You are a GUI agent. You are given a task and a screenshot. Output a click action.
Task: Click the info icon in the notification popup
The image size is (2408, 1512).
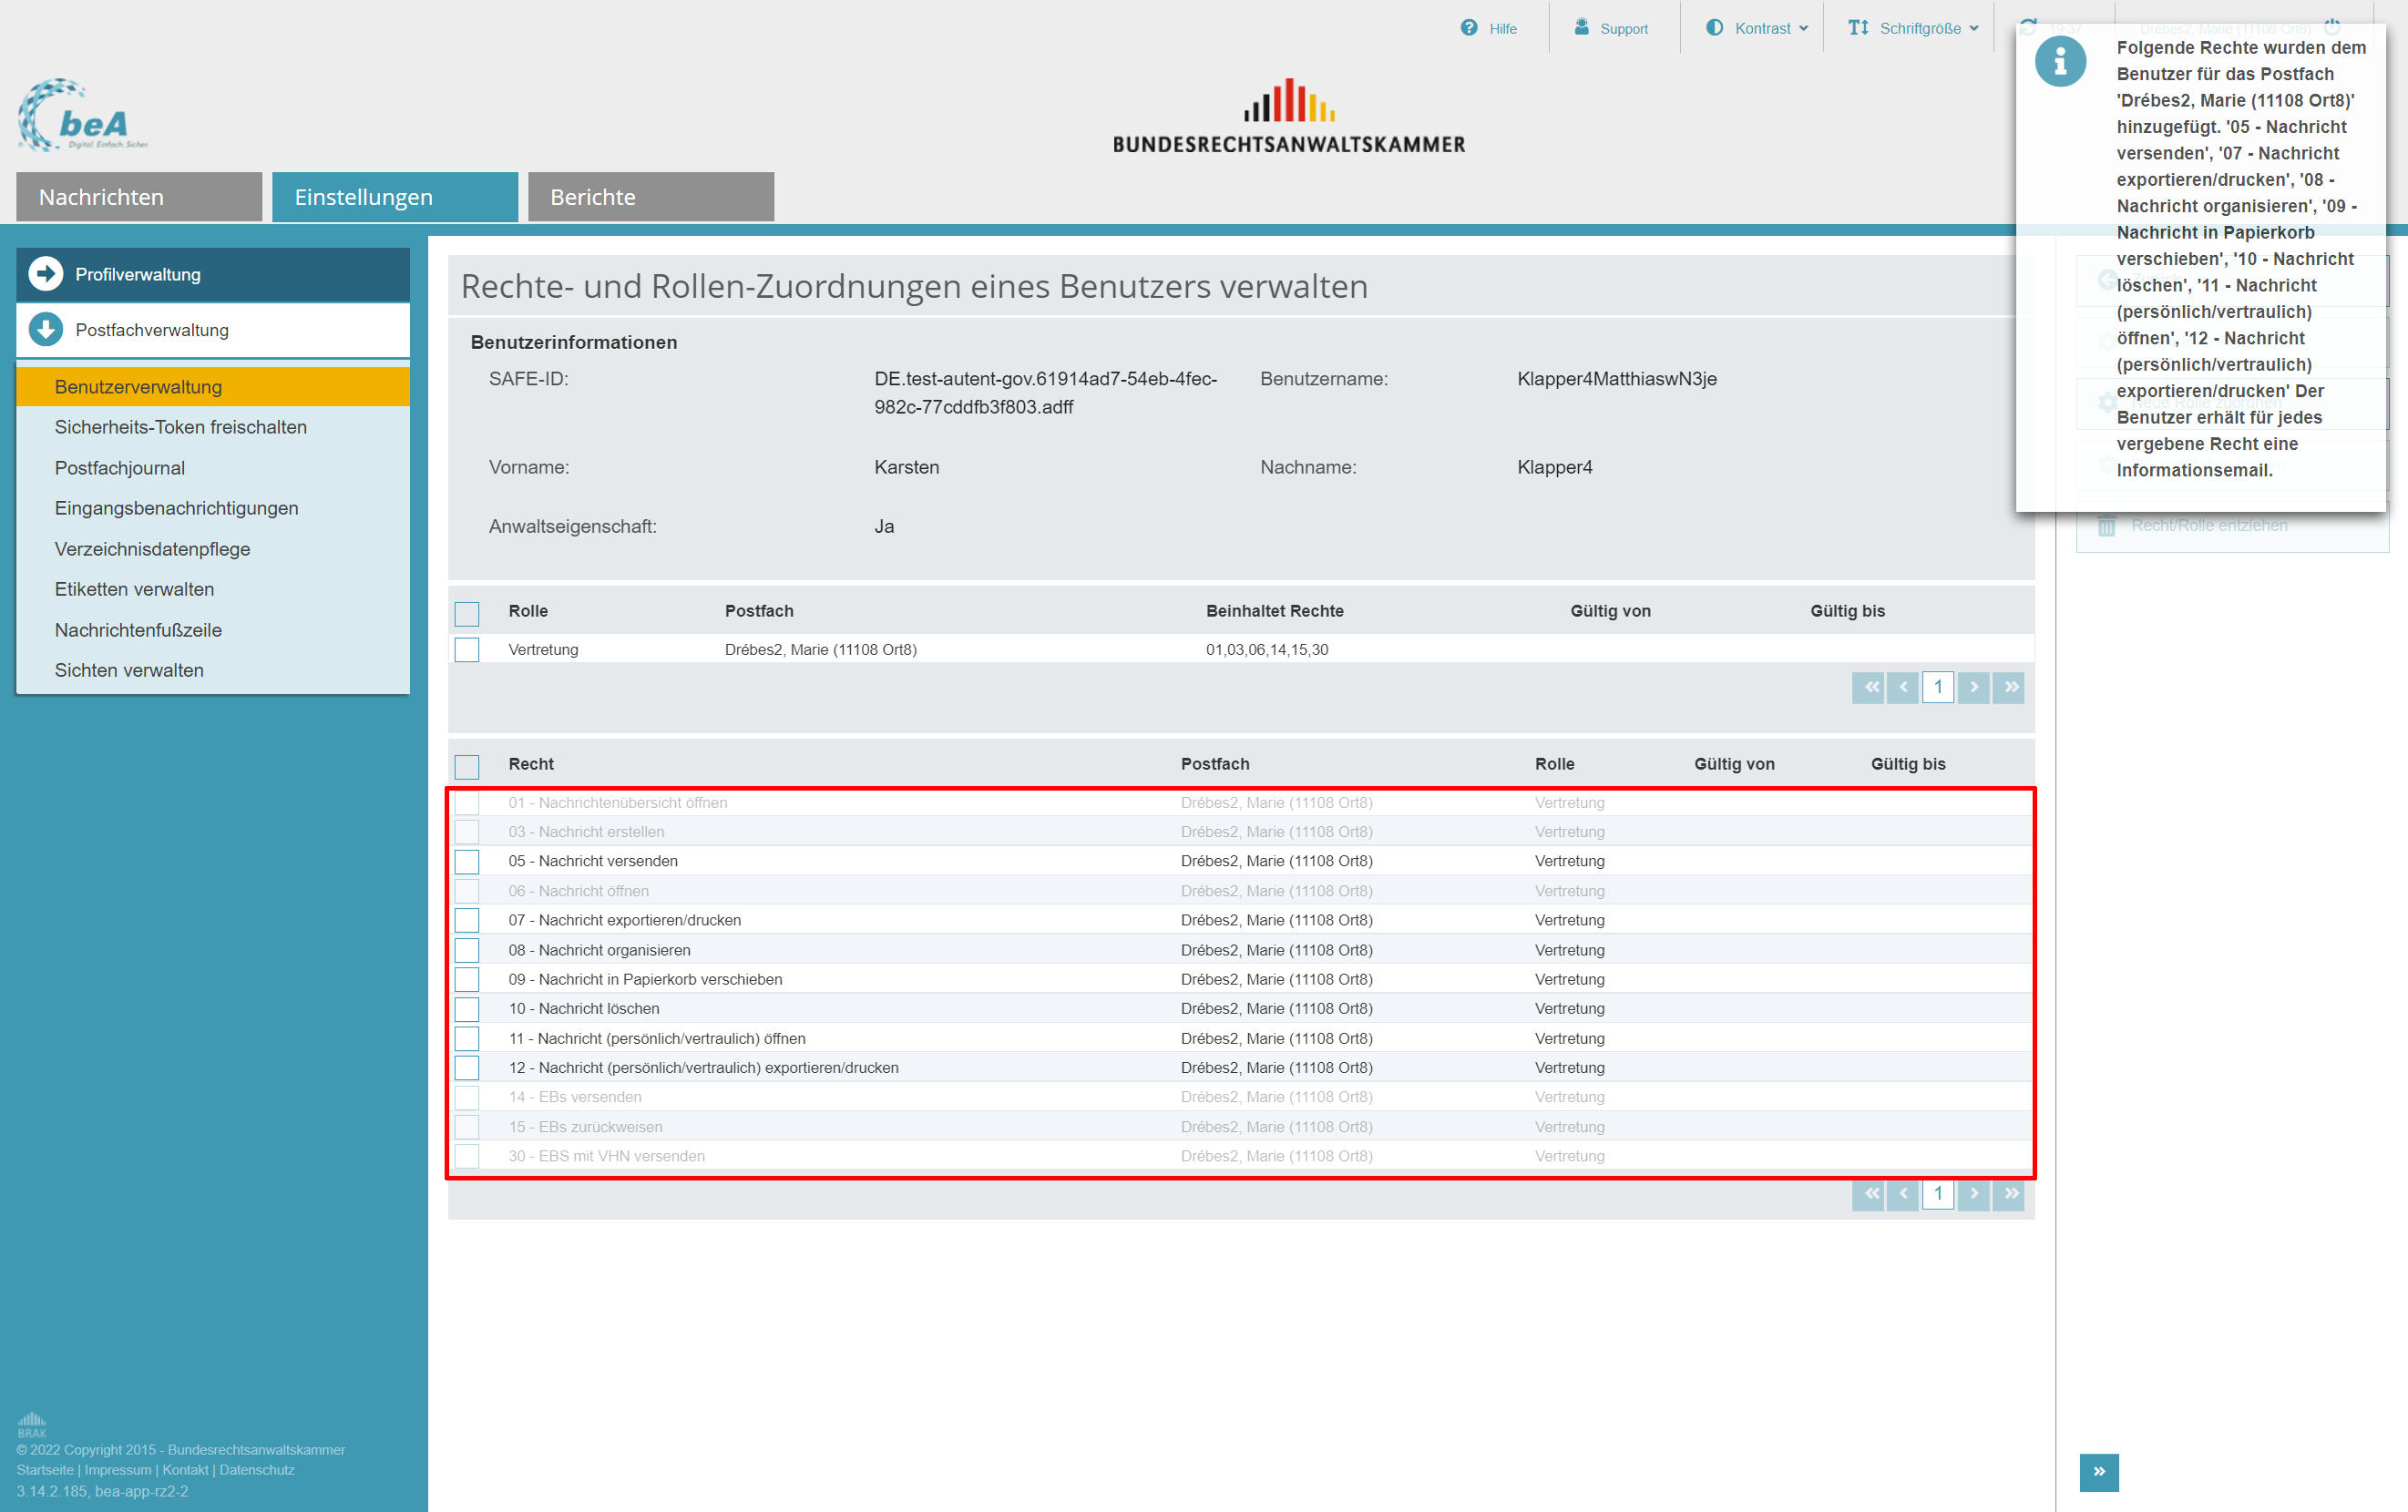pyautogui.click(x=2060, y=62)
